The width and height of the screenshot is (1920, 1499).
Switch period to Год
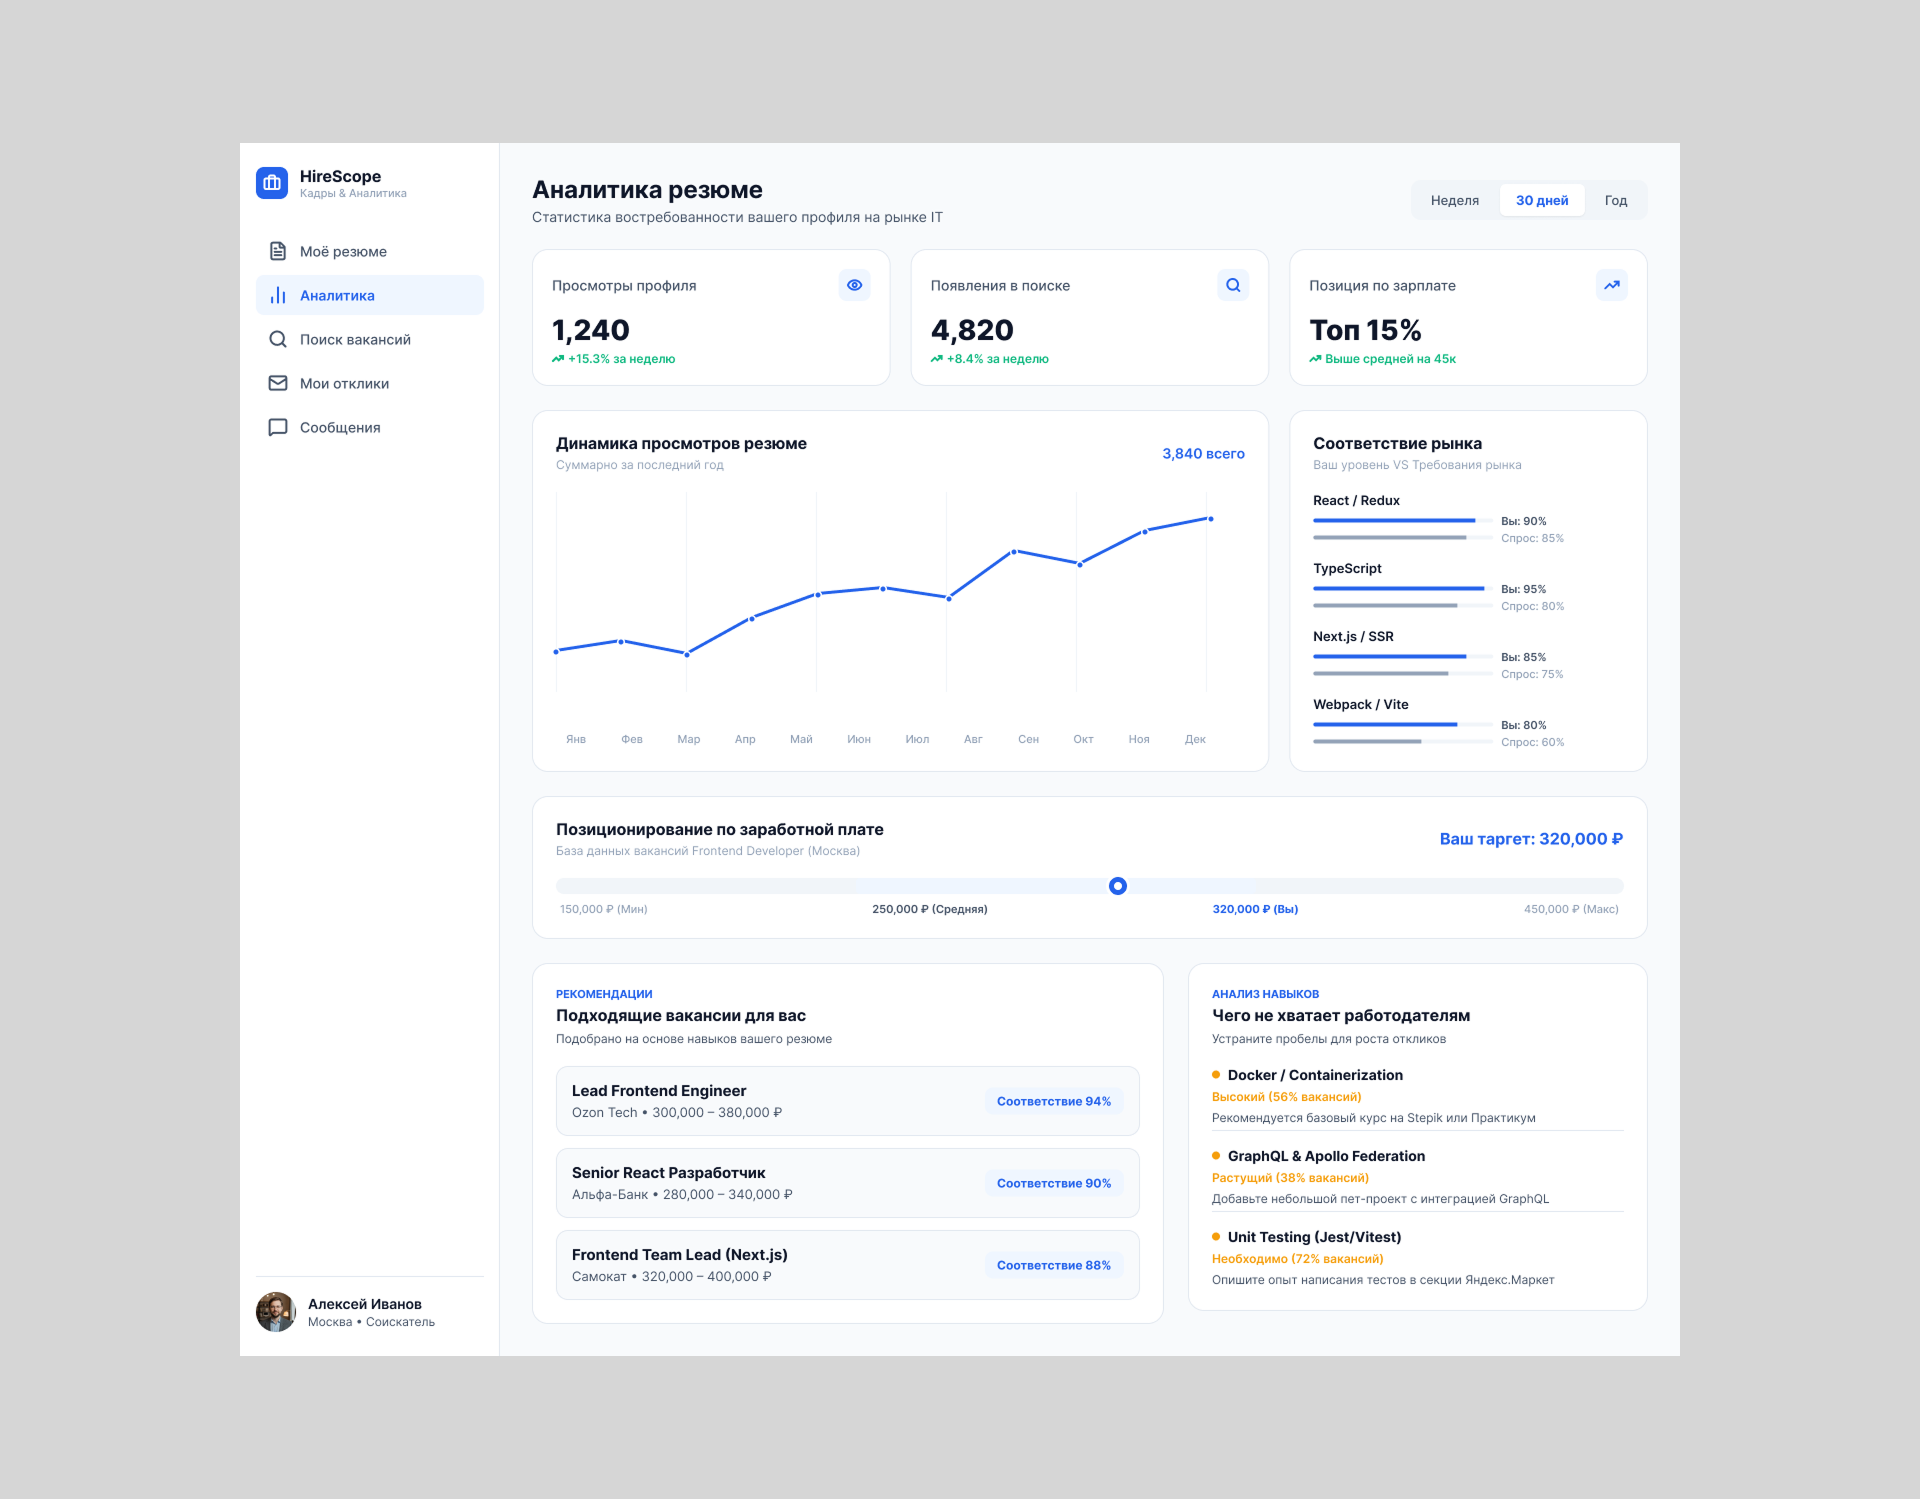click(x=1616, y=200)
